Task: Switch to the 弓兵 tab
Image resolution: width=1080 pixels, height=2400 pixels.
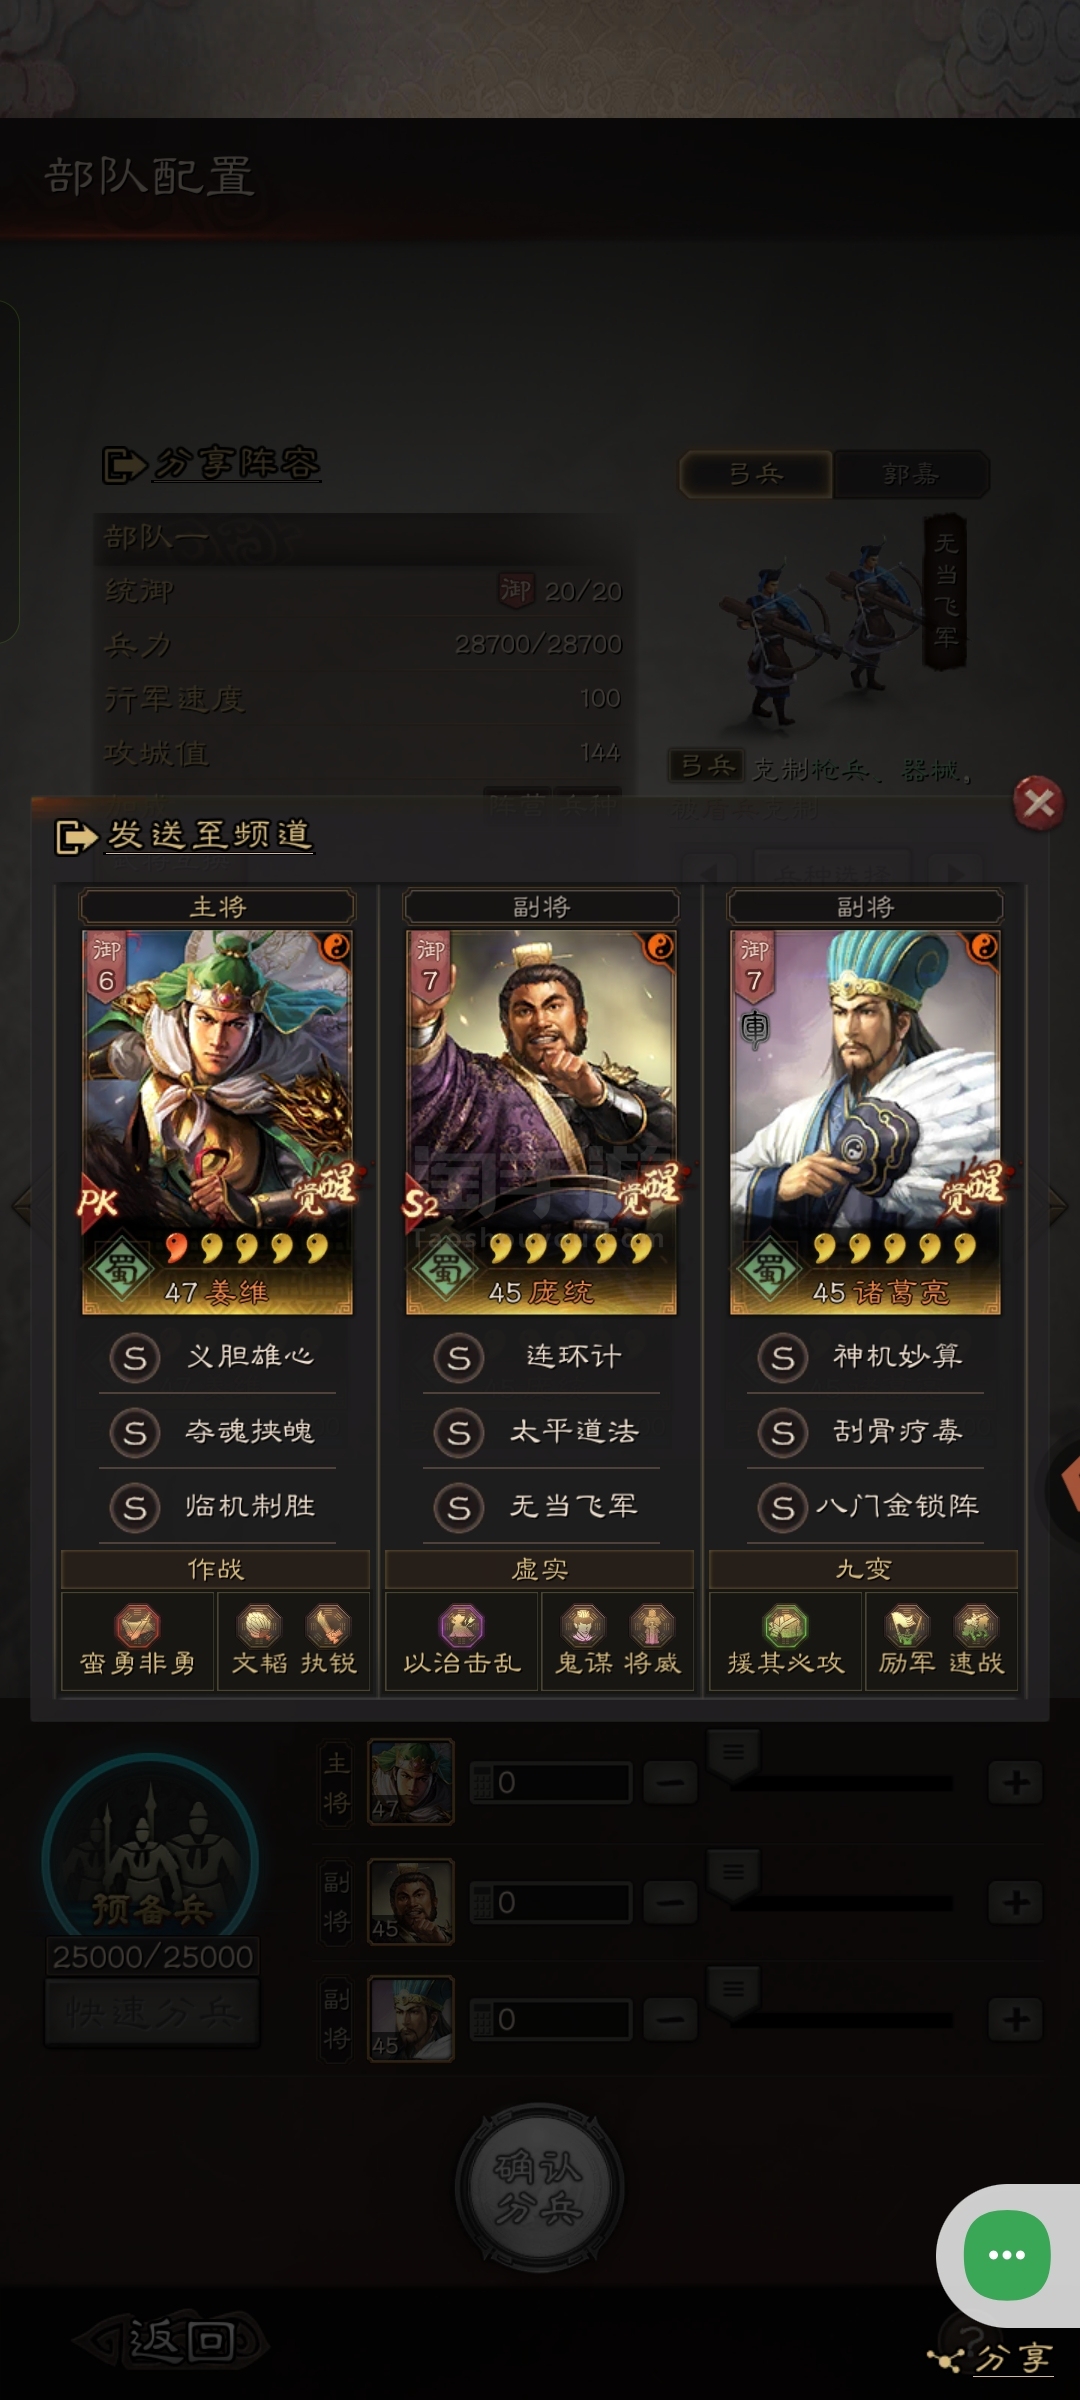Action: (x=756, y=474)
